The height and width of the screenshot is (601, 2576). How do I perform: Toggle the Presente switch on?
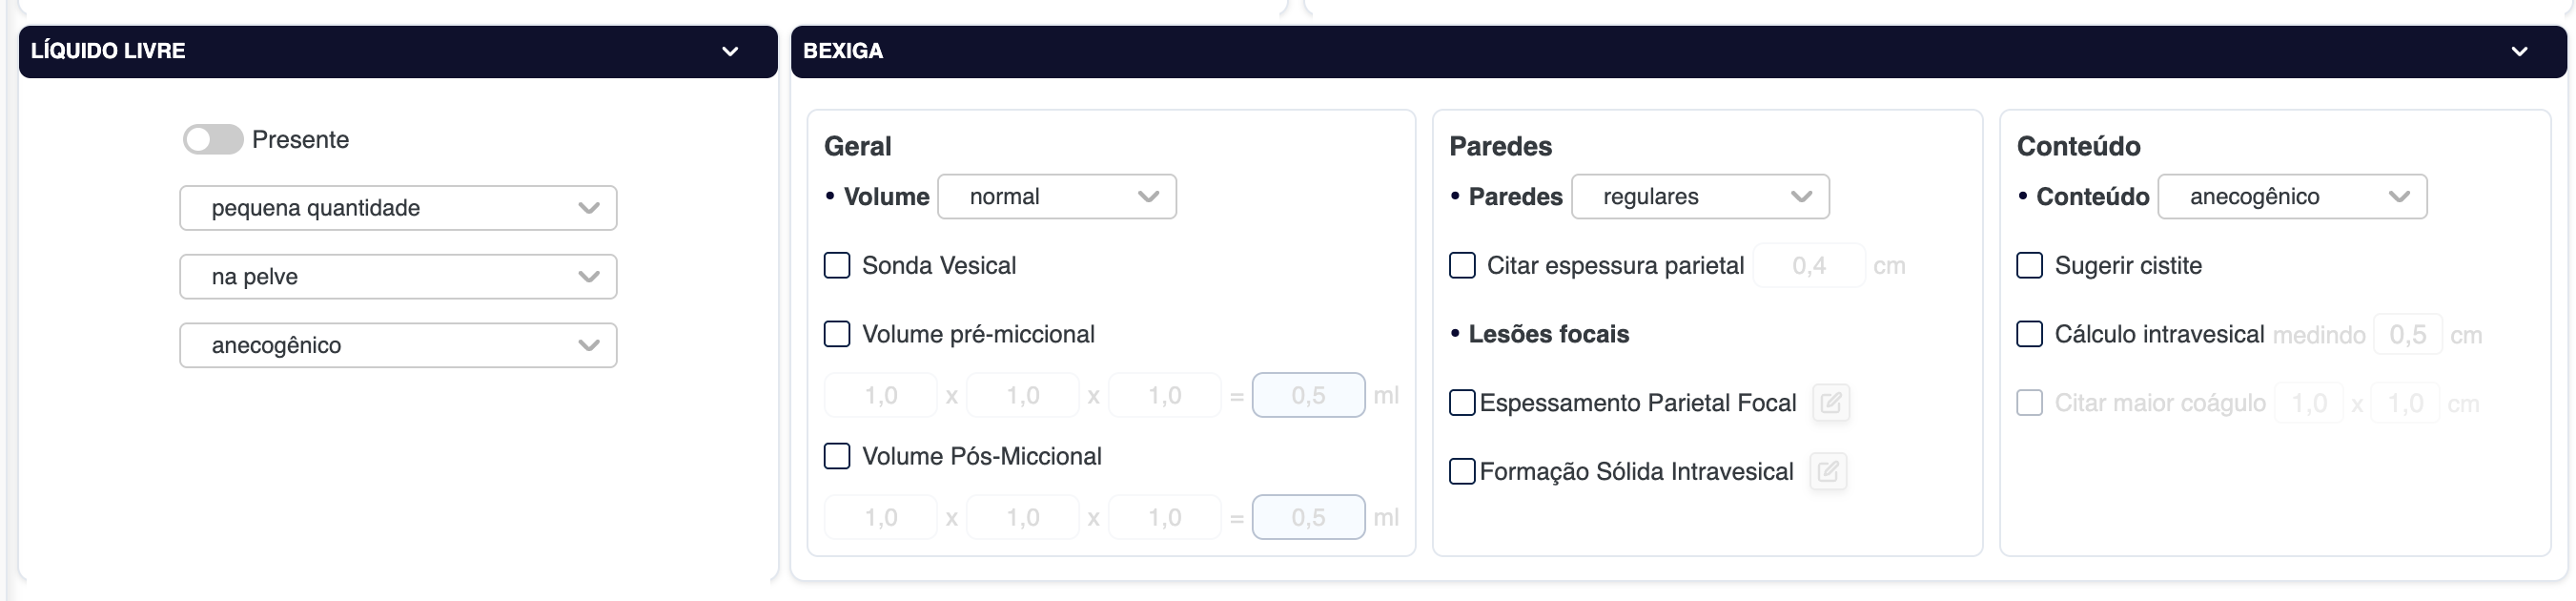(213, 140)
